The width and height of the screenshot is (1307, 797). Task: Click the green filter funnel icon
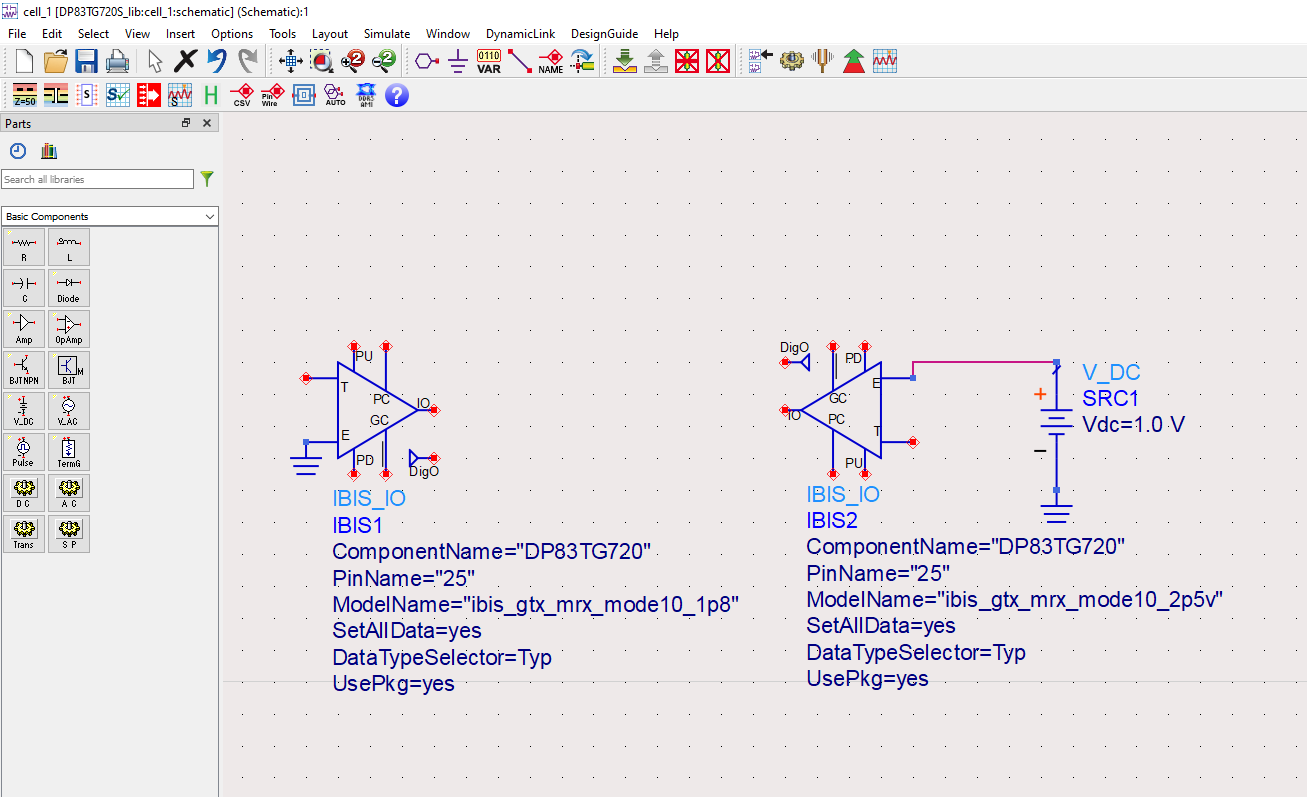coord(207,179)
